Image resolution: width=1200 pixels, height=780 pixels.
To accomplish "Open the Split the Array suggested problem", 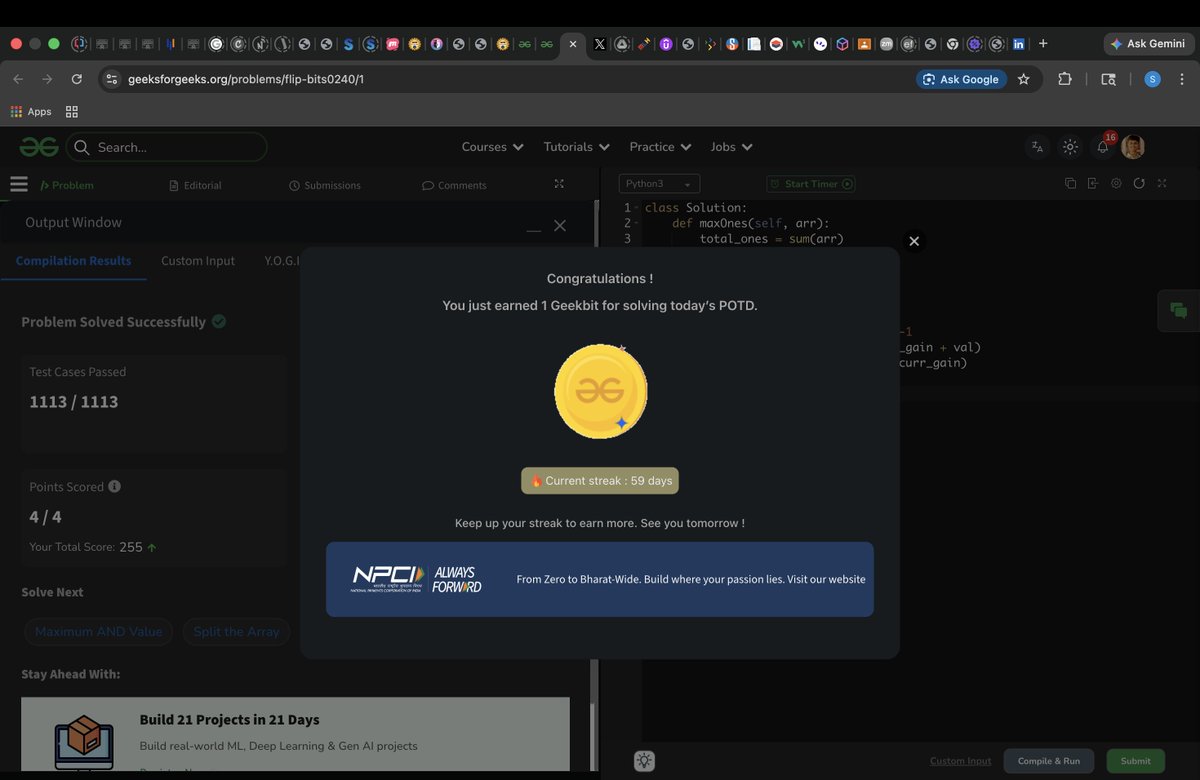I will 236,631.
